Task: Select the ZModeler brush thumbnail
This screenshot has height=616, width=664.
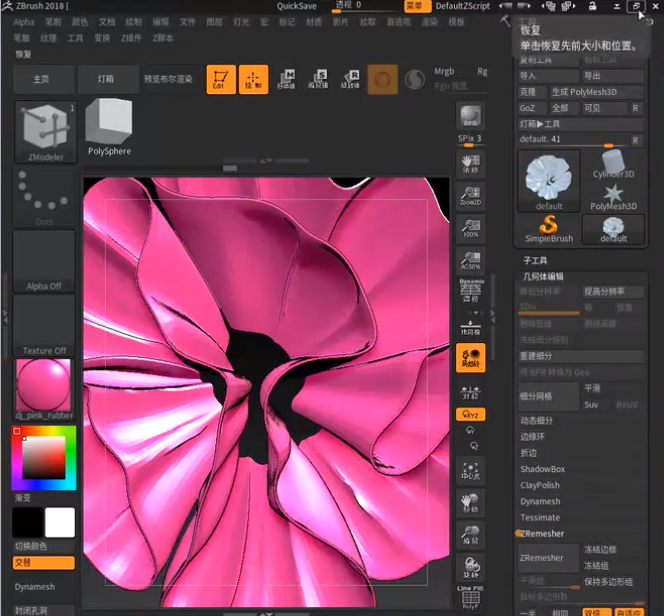Action: pyautogui.click(x=46, y=132)
